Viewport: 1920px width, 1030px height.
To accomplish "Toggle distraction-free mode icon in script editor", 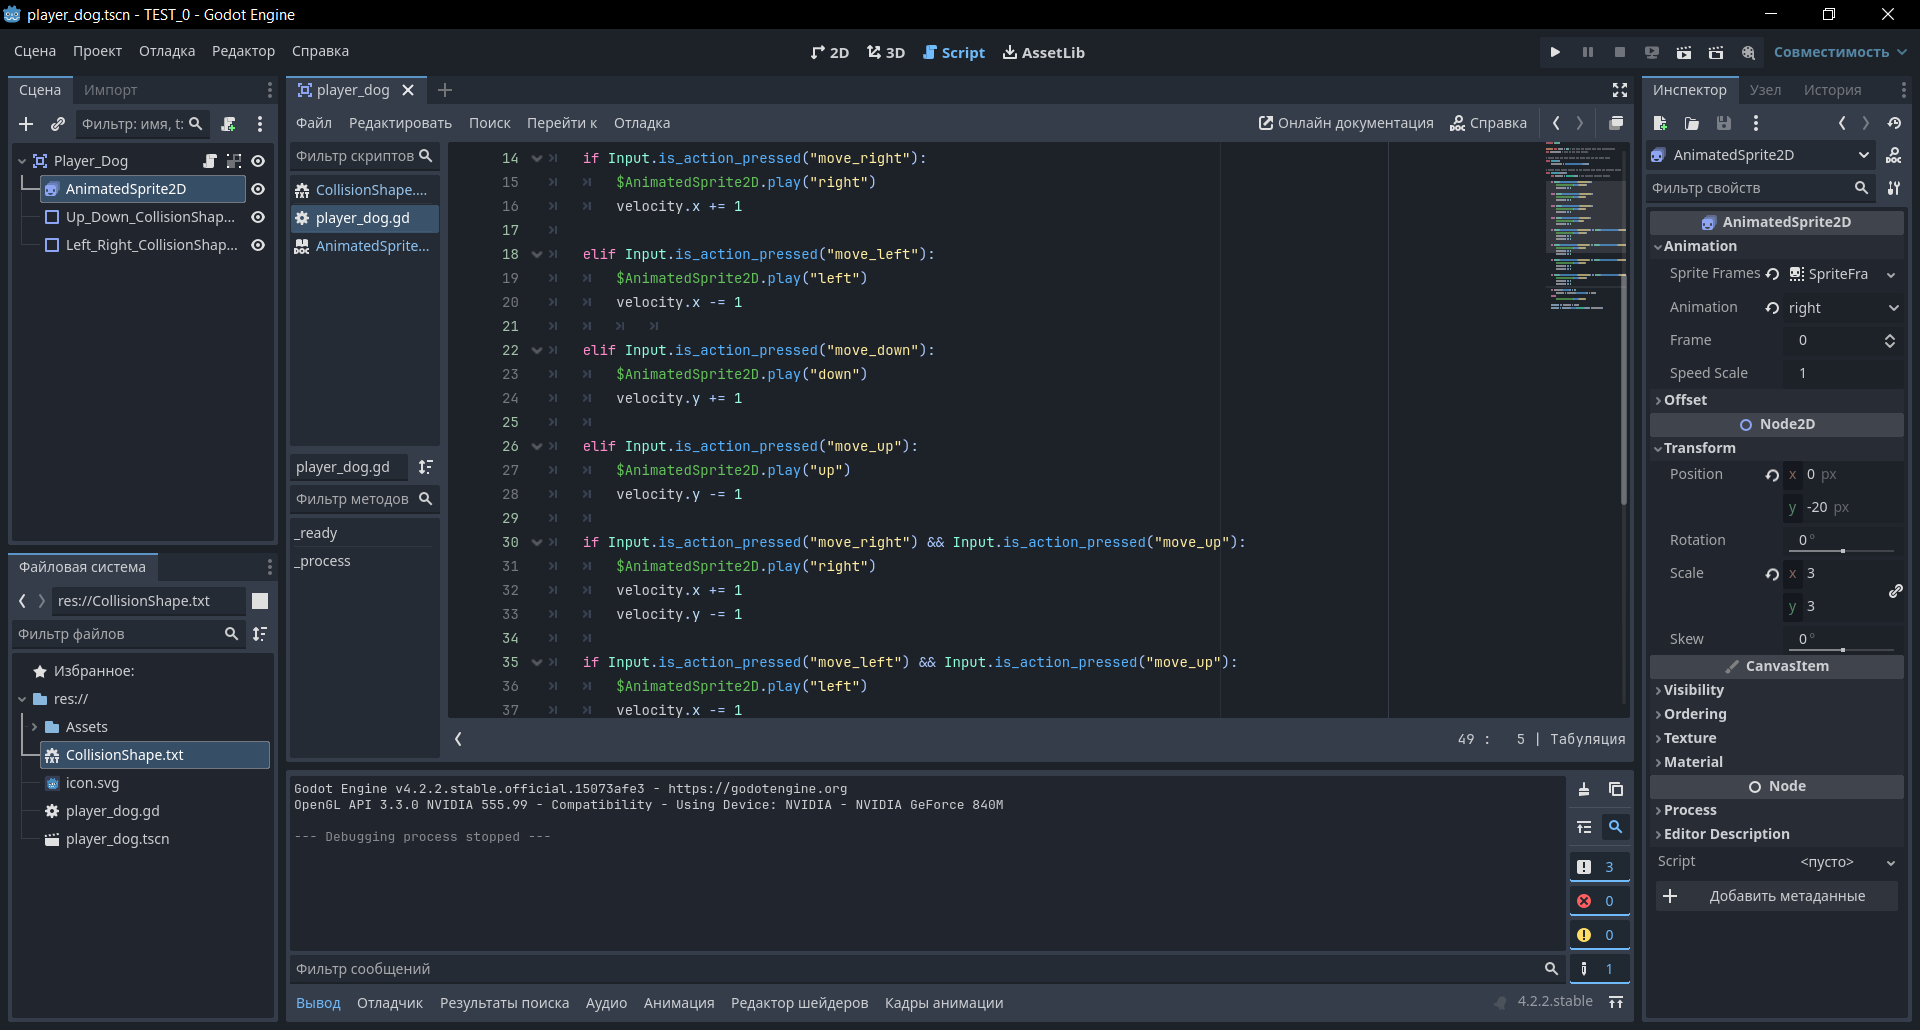I will point(1620,90).
